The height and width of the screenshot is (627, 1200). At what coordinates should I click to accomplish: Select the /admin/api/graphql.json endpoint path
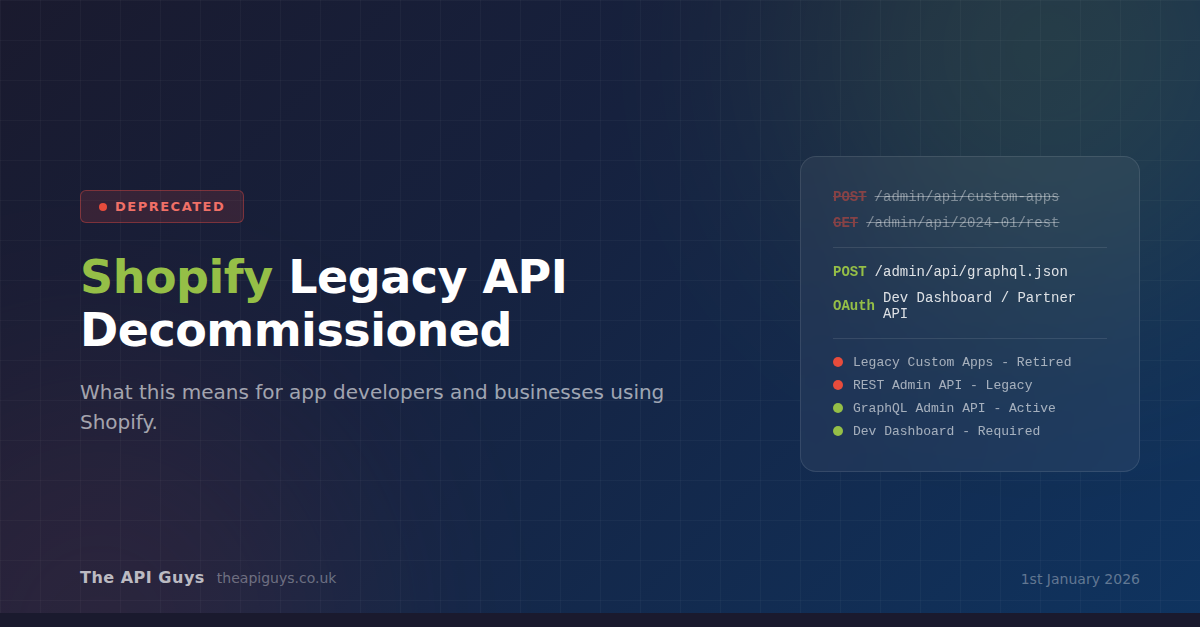tap(970, 272)
